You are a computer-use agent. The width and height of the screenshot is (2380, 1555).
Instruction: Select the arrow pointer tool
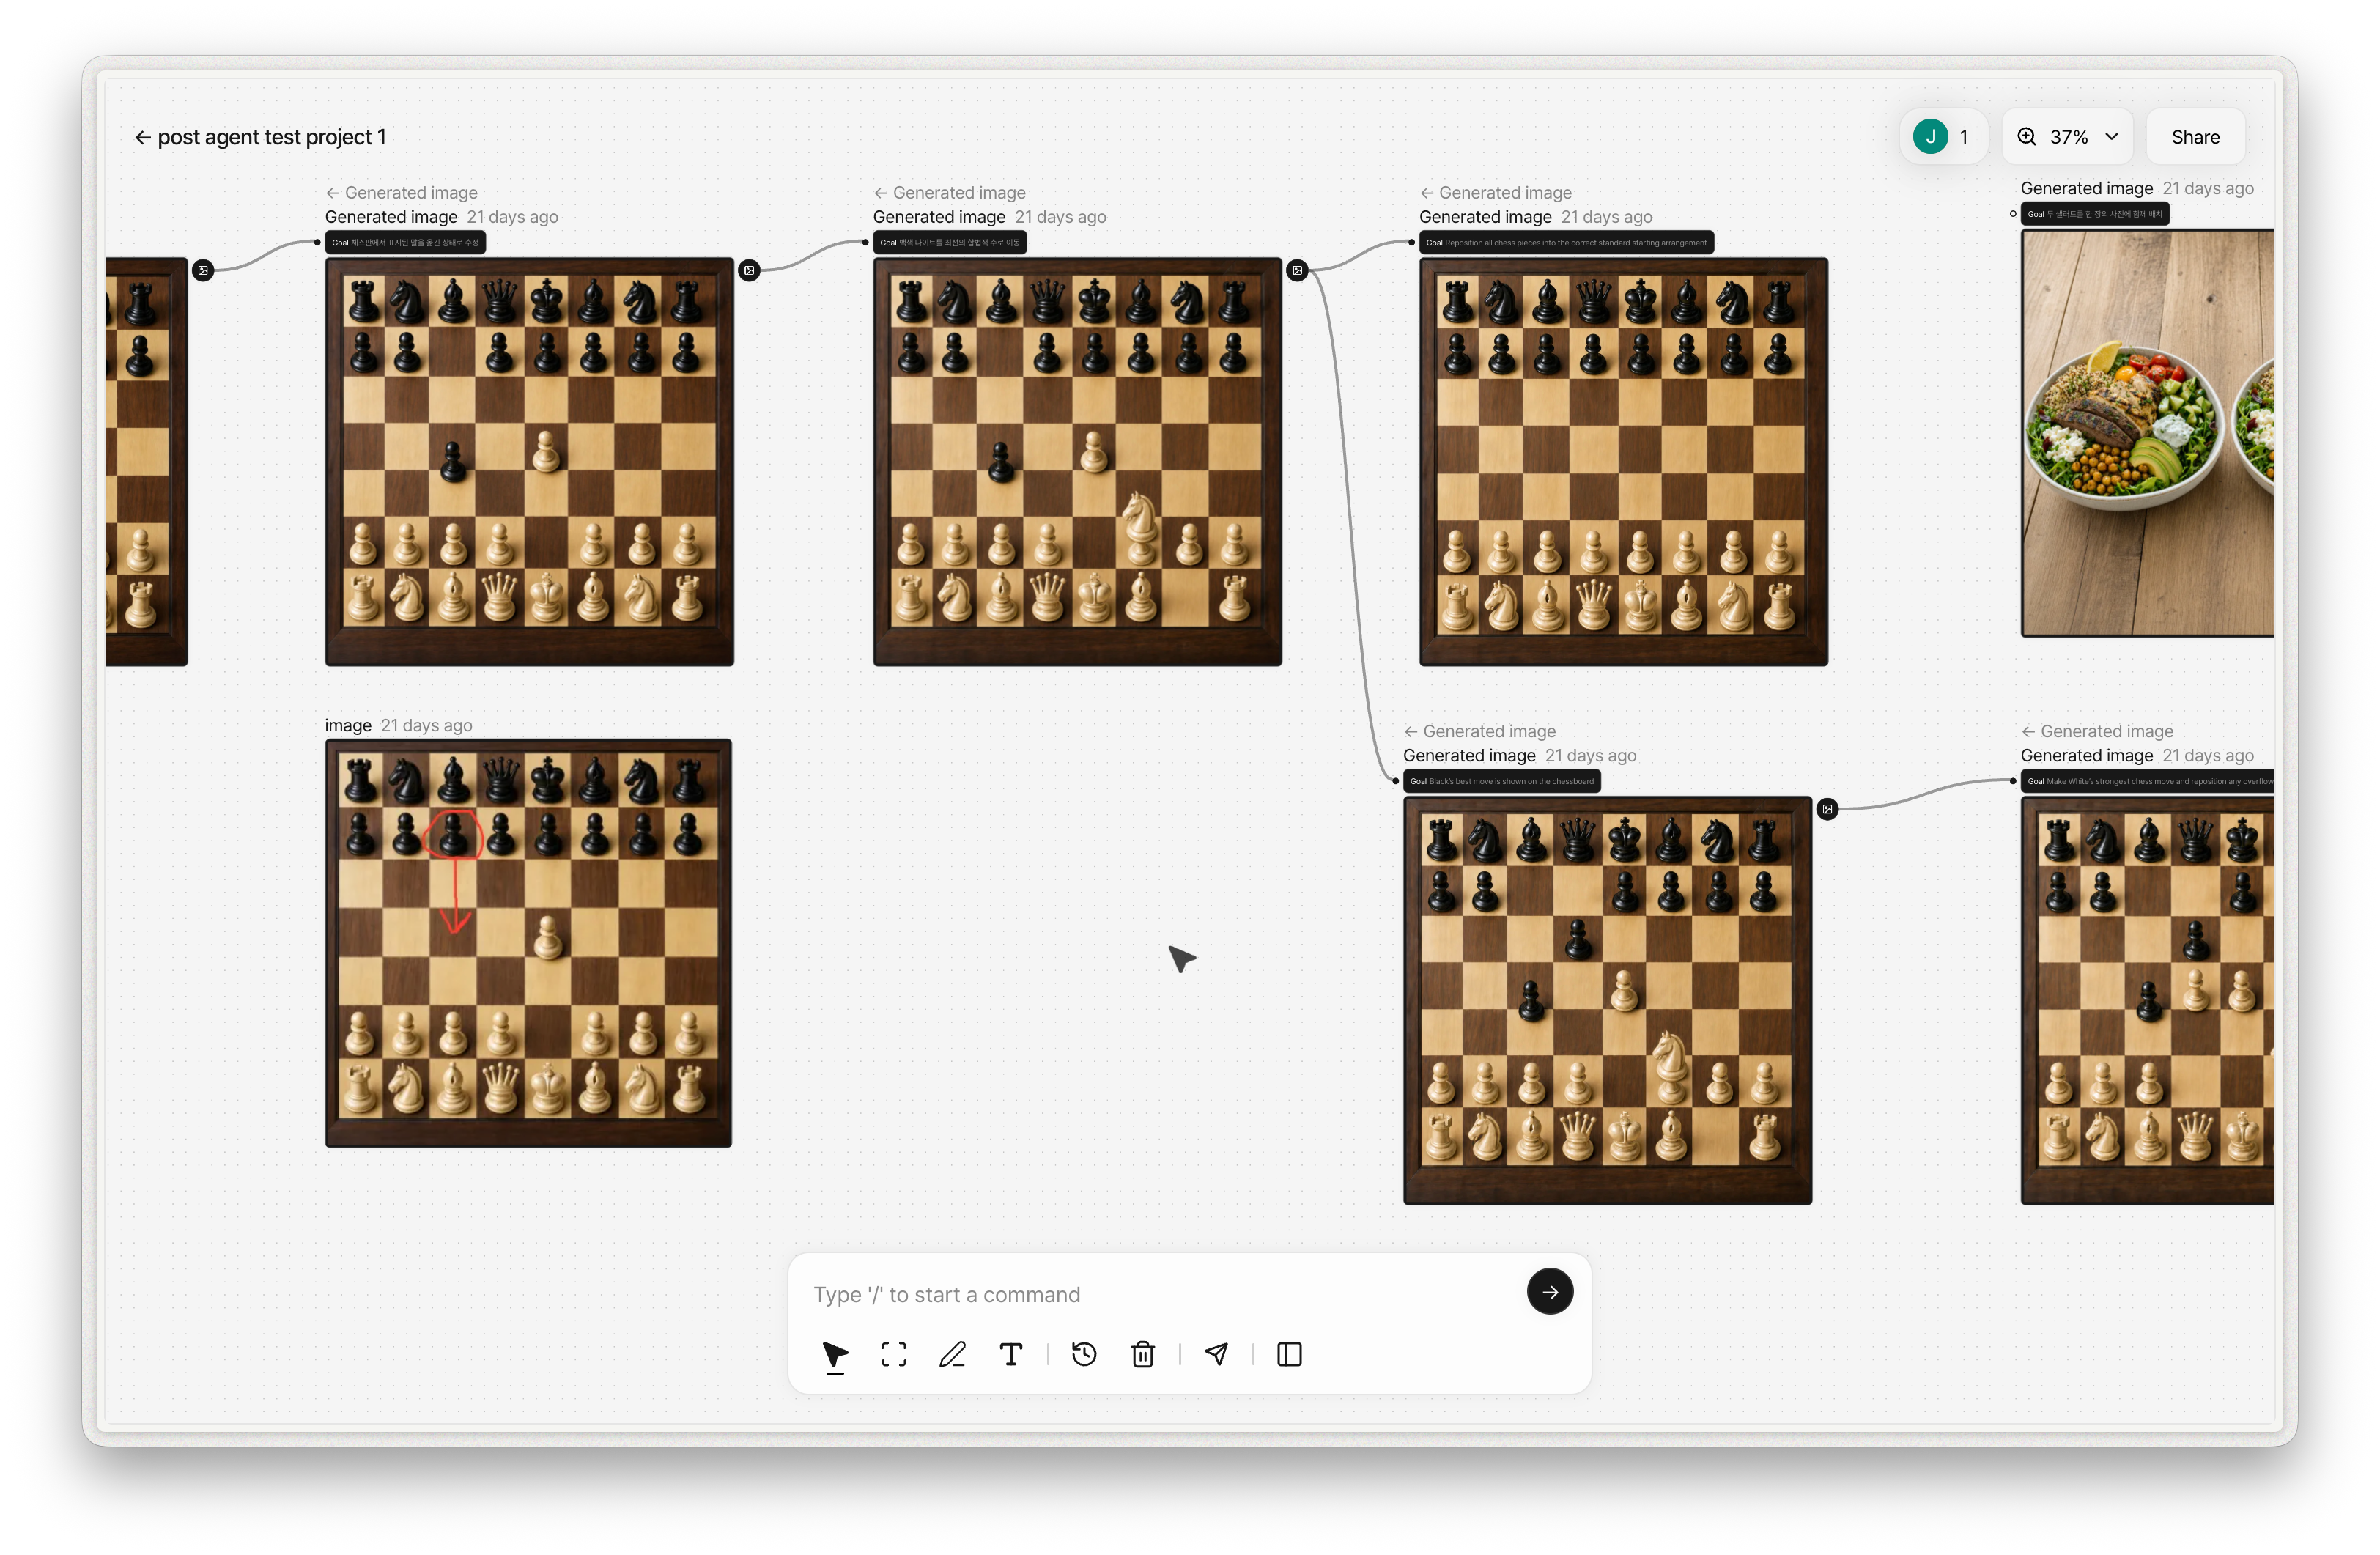tap(835, 1354)
